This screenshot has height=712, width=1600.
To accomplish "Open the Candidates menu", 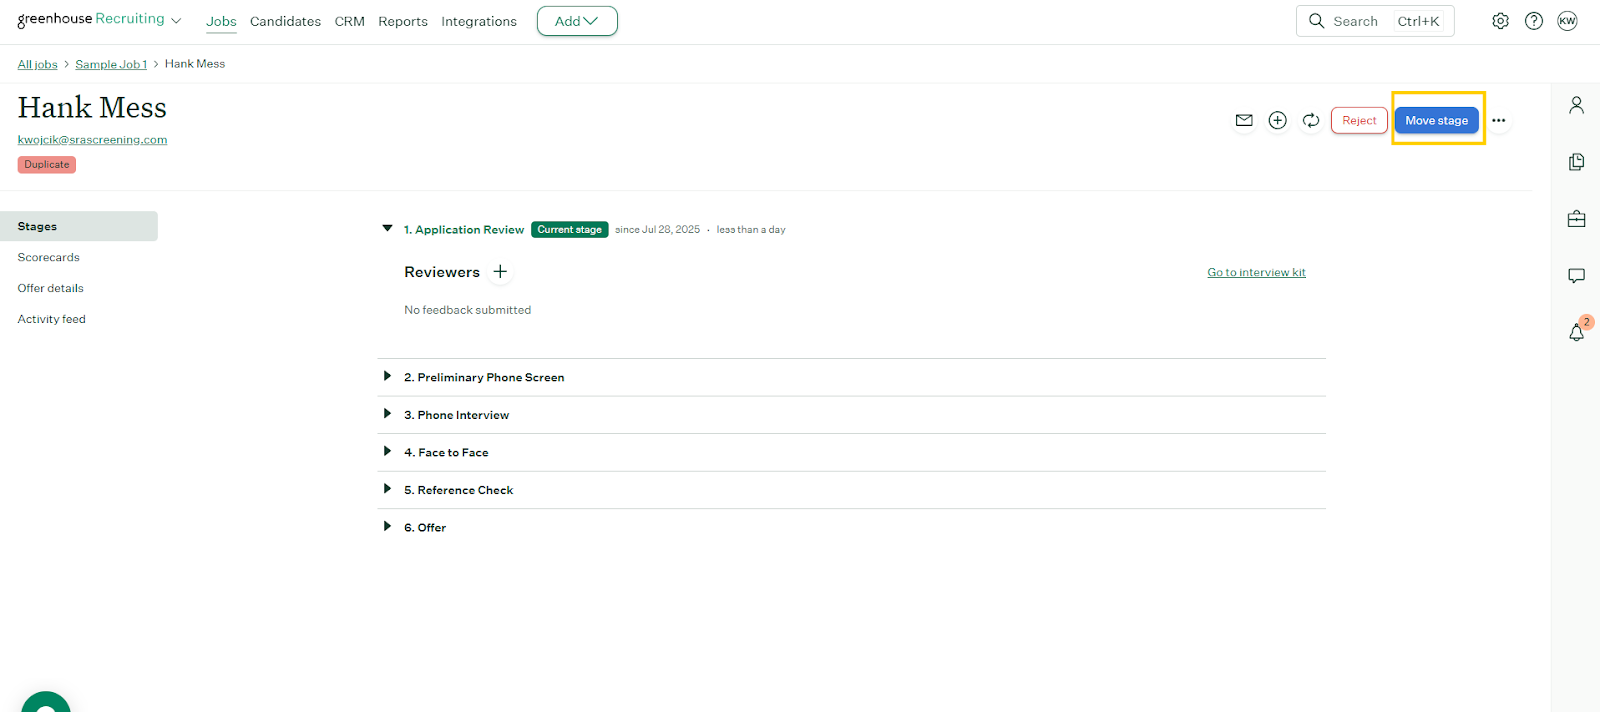I will point(285,21).
